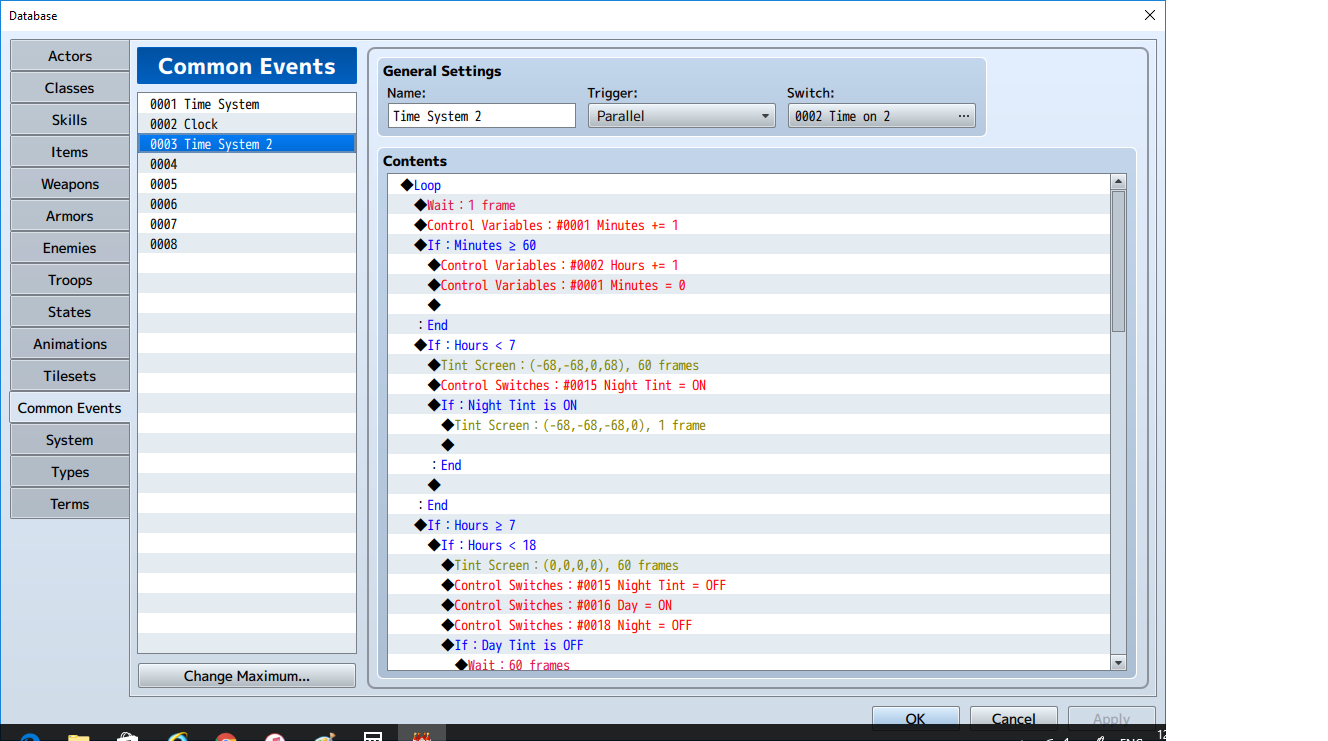Click the Change Maximum... button
1328x741 pixels.
tap(247, 676)
